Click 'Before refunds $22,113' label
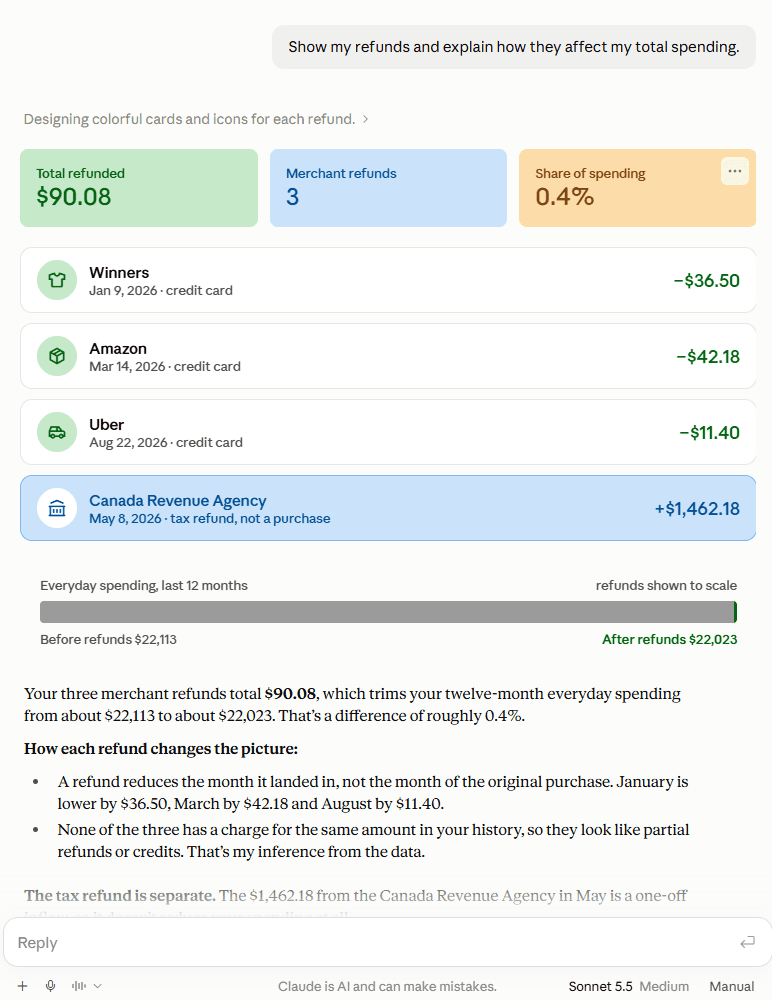This screenshot has height=1000, width=772. pos(108,639)
